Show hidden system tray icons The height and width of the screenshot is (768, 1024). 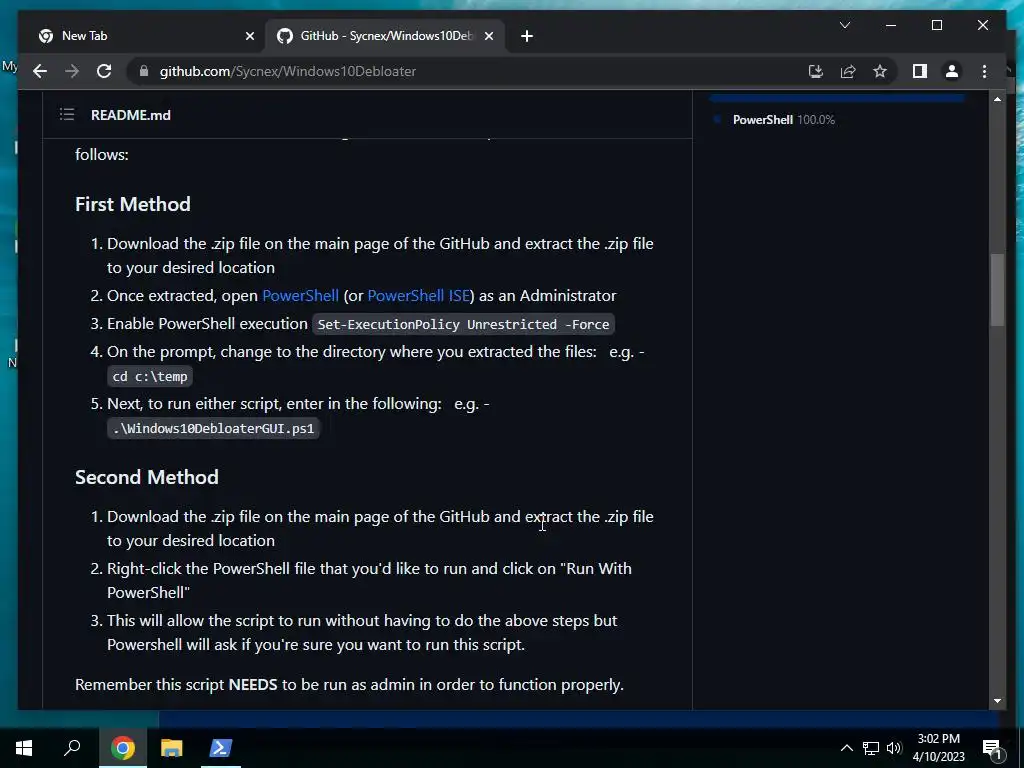[846, 748]
